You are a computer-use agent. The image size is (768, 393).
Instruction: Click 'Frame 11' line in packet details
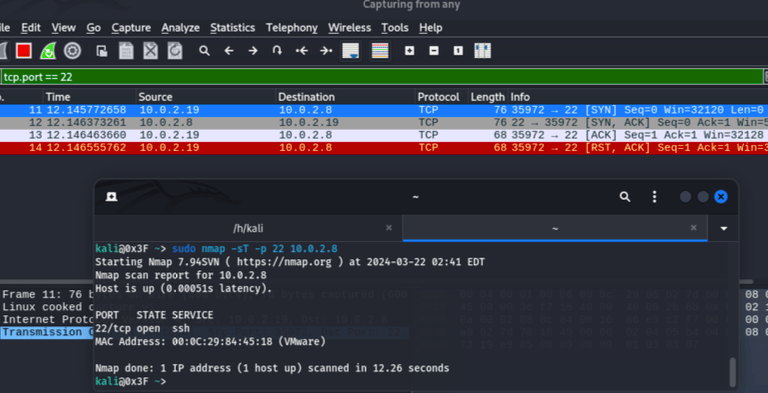(48, 295)
